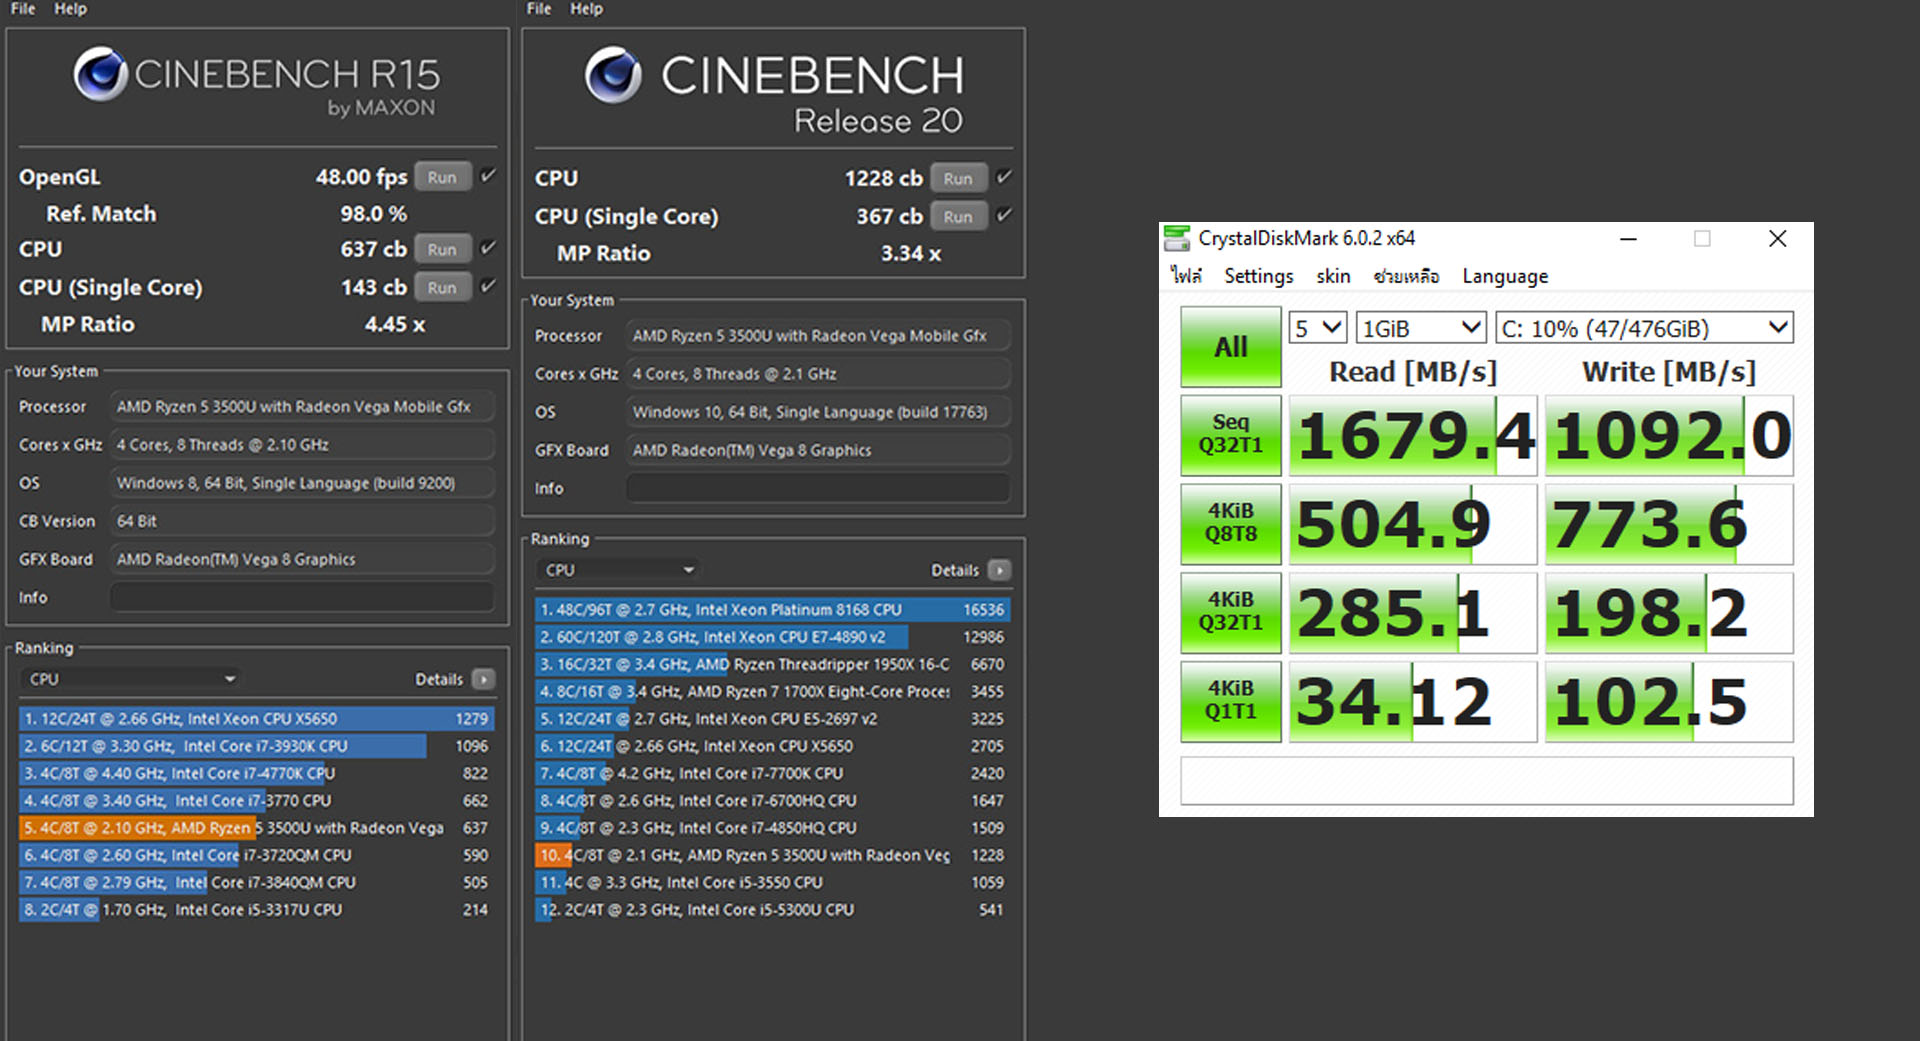Click the R20 Processor field AMD Ryzen 5
This screenshot has width=1920, height=1041.
[x=818, y=336]
